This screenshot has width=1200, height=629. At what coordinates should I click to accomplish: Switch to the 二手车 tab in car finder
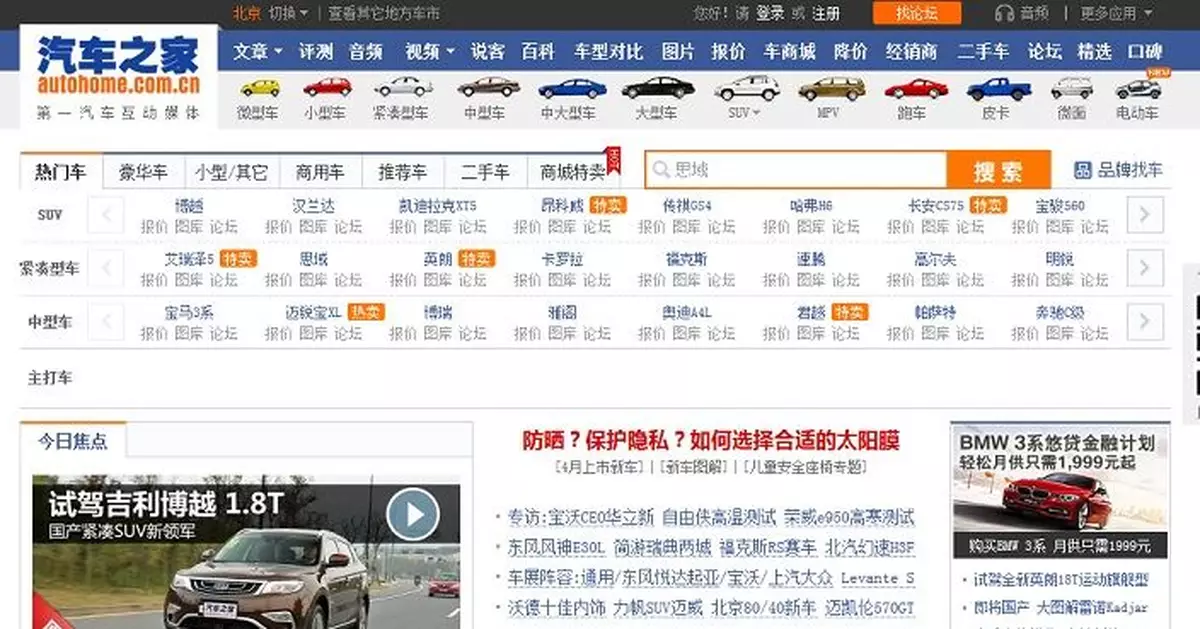point(485,171)
